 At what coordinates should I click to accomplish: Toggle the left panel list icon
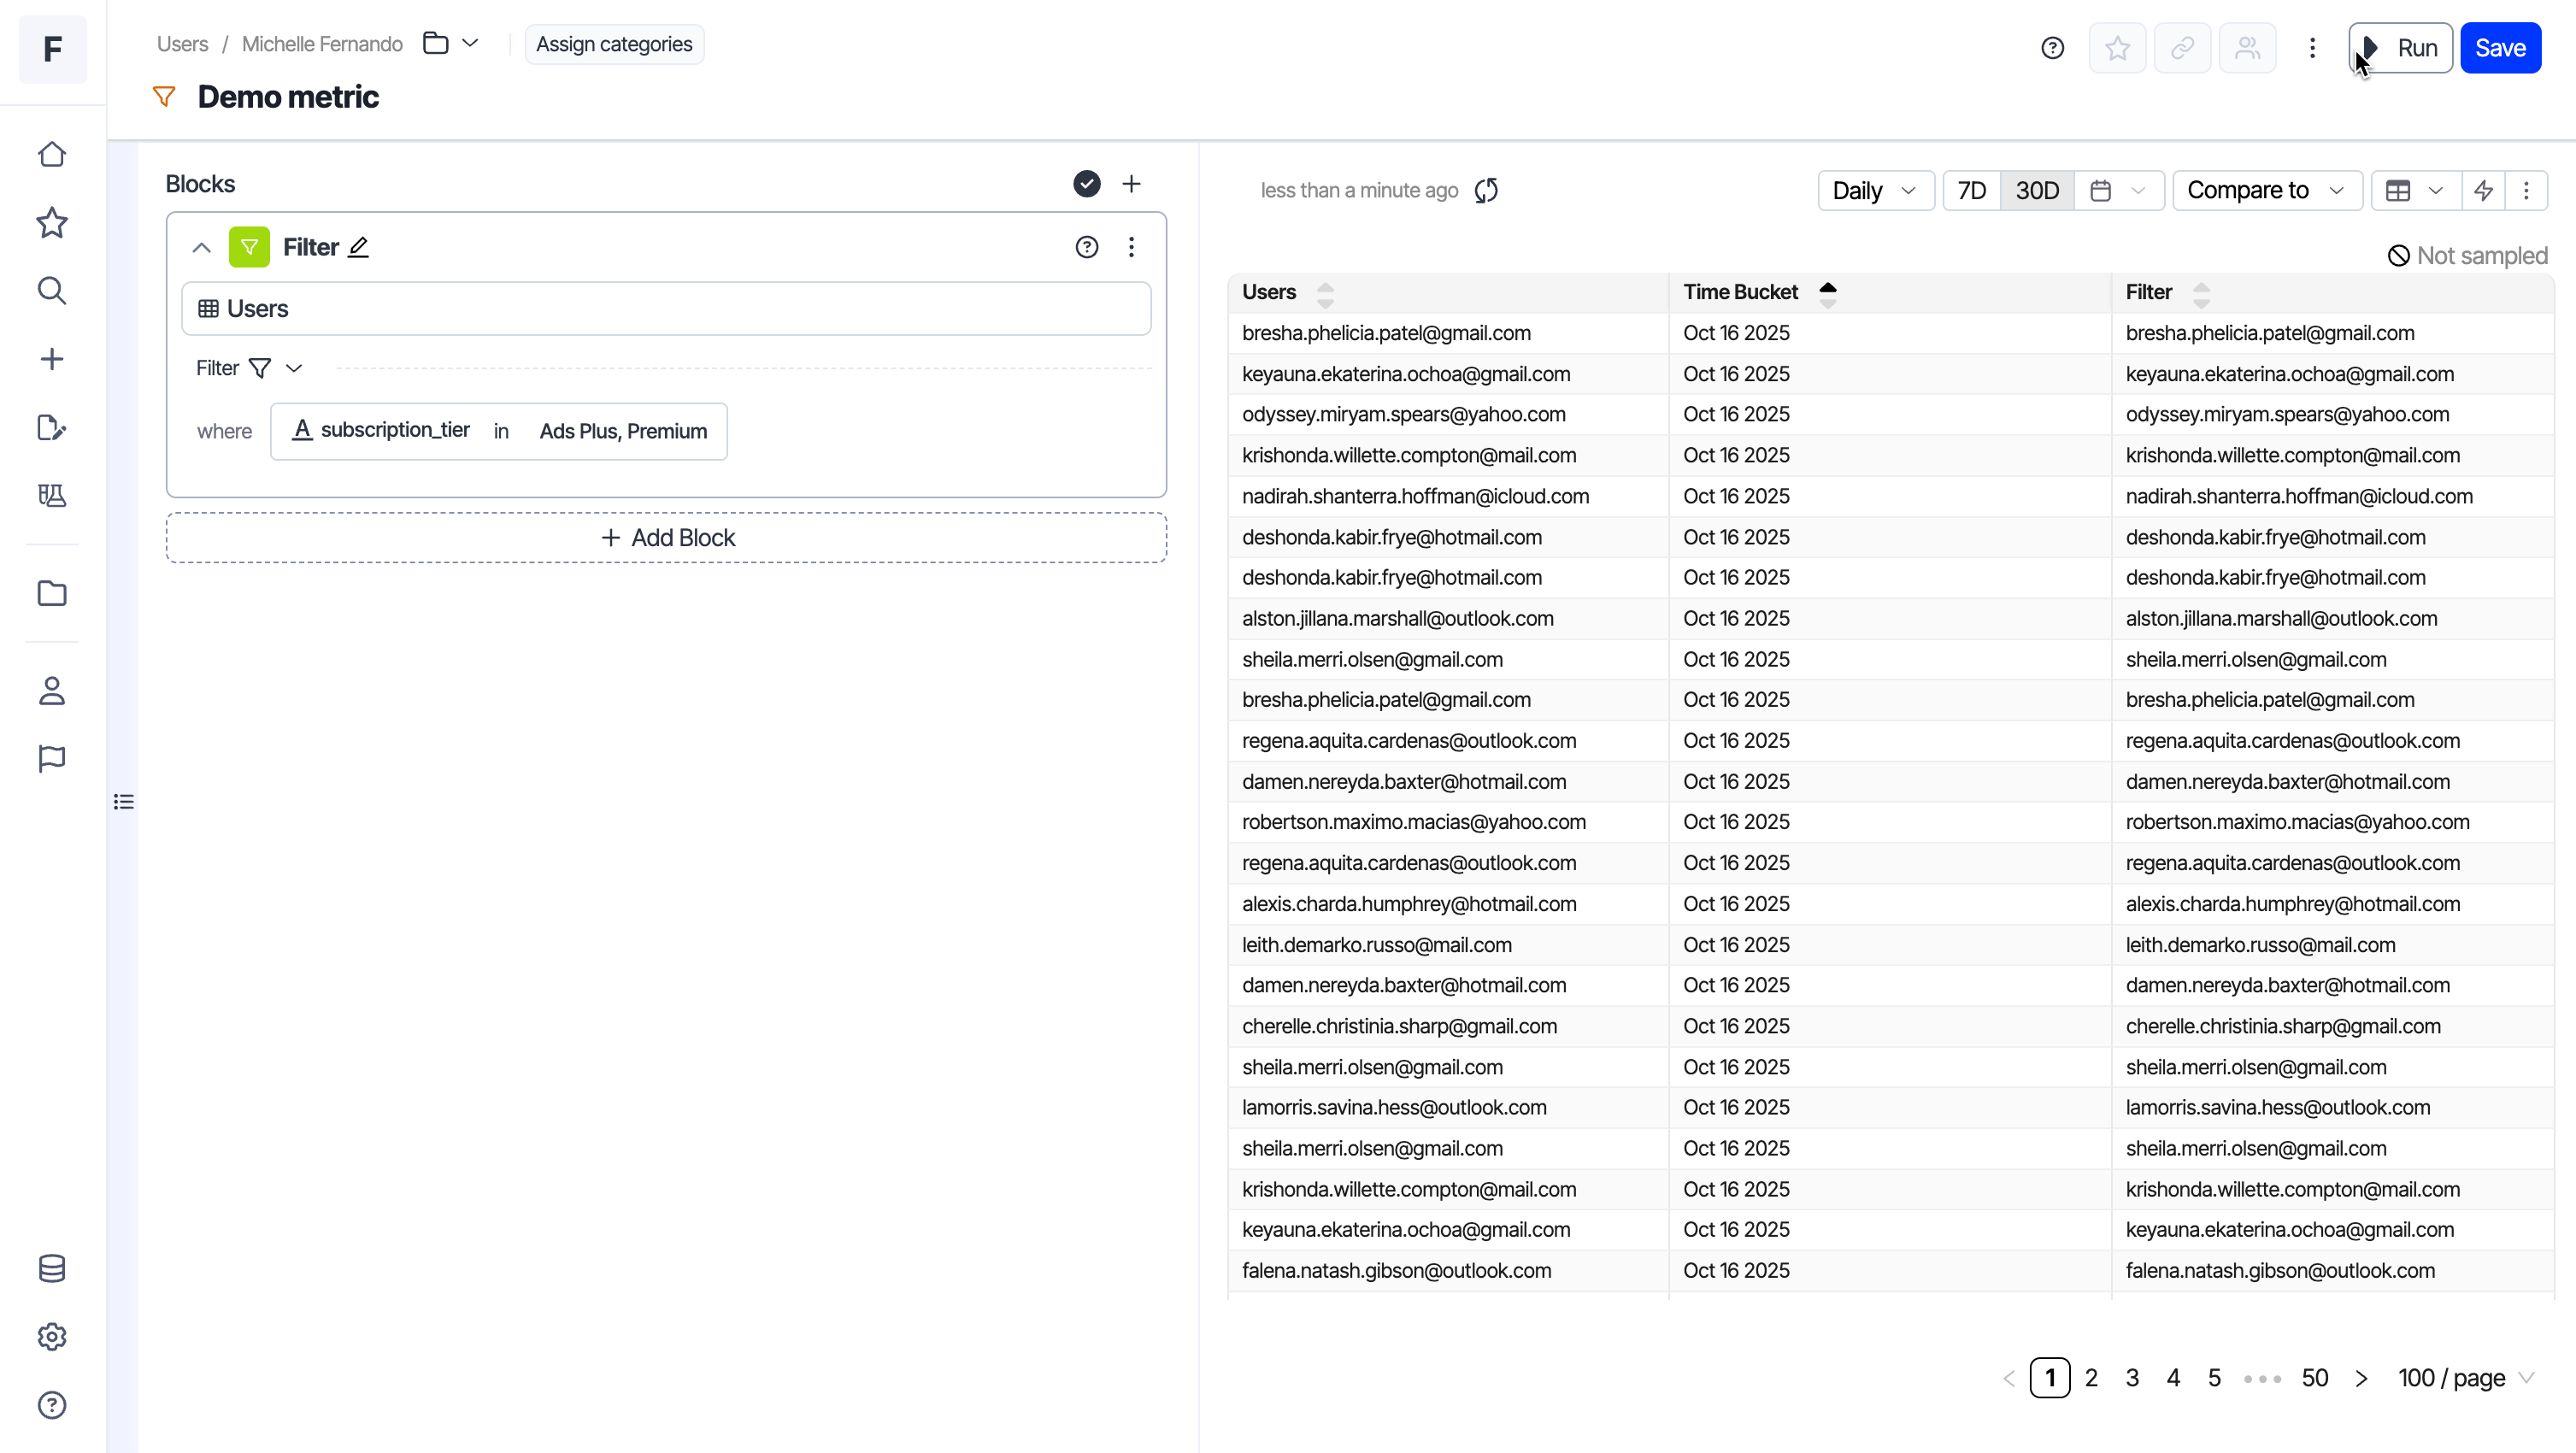point(124,802)
